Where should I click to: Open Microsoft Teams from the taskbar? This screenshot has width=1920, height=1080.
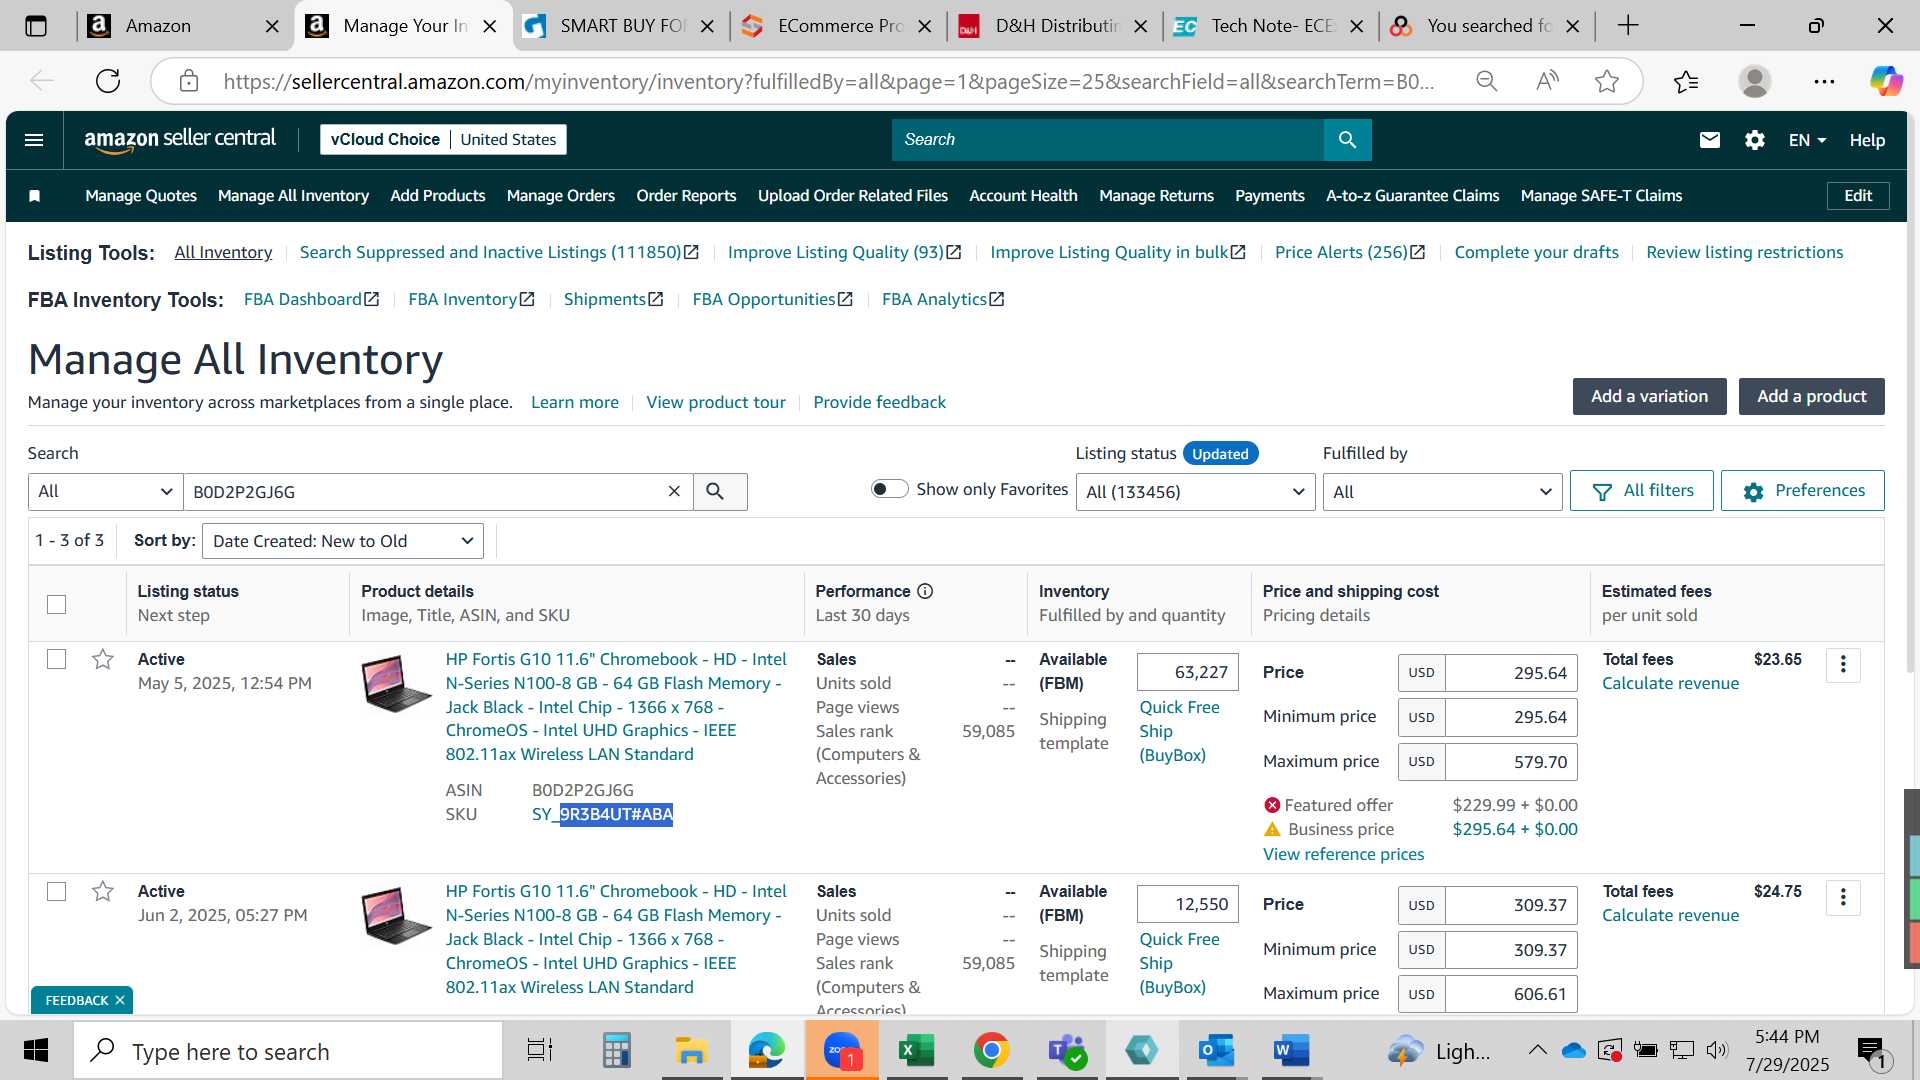tap(1066, 1051)
